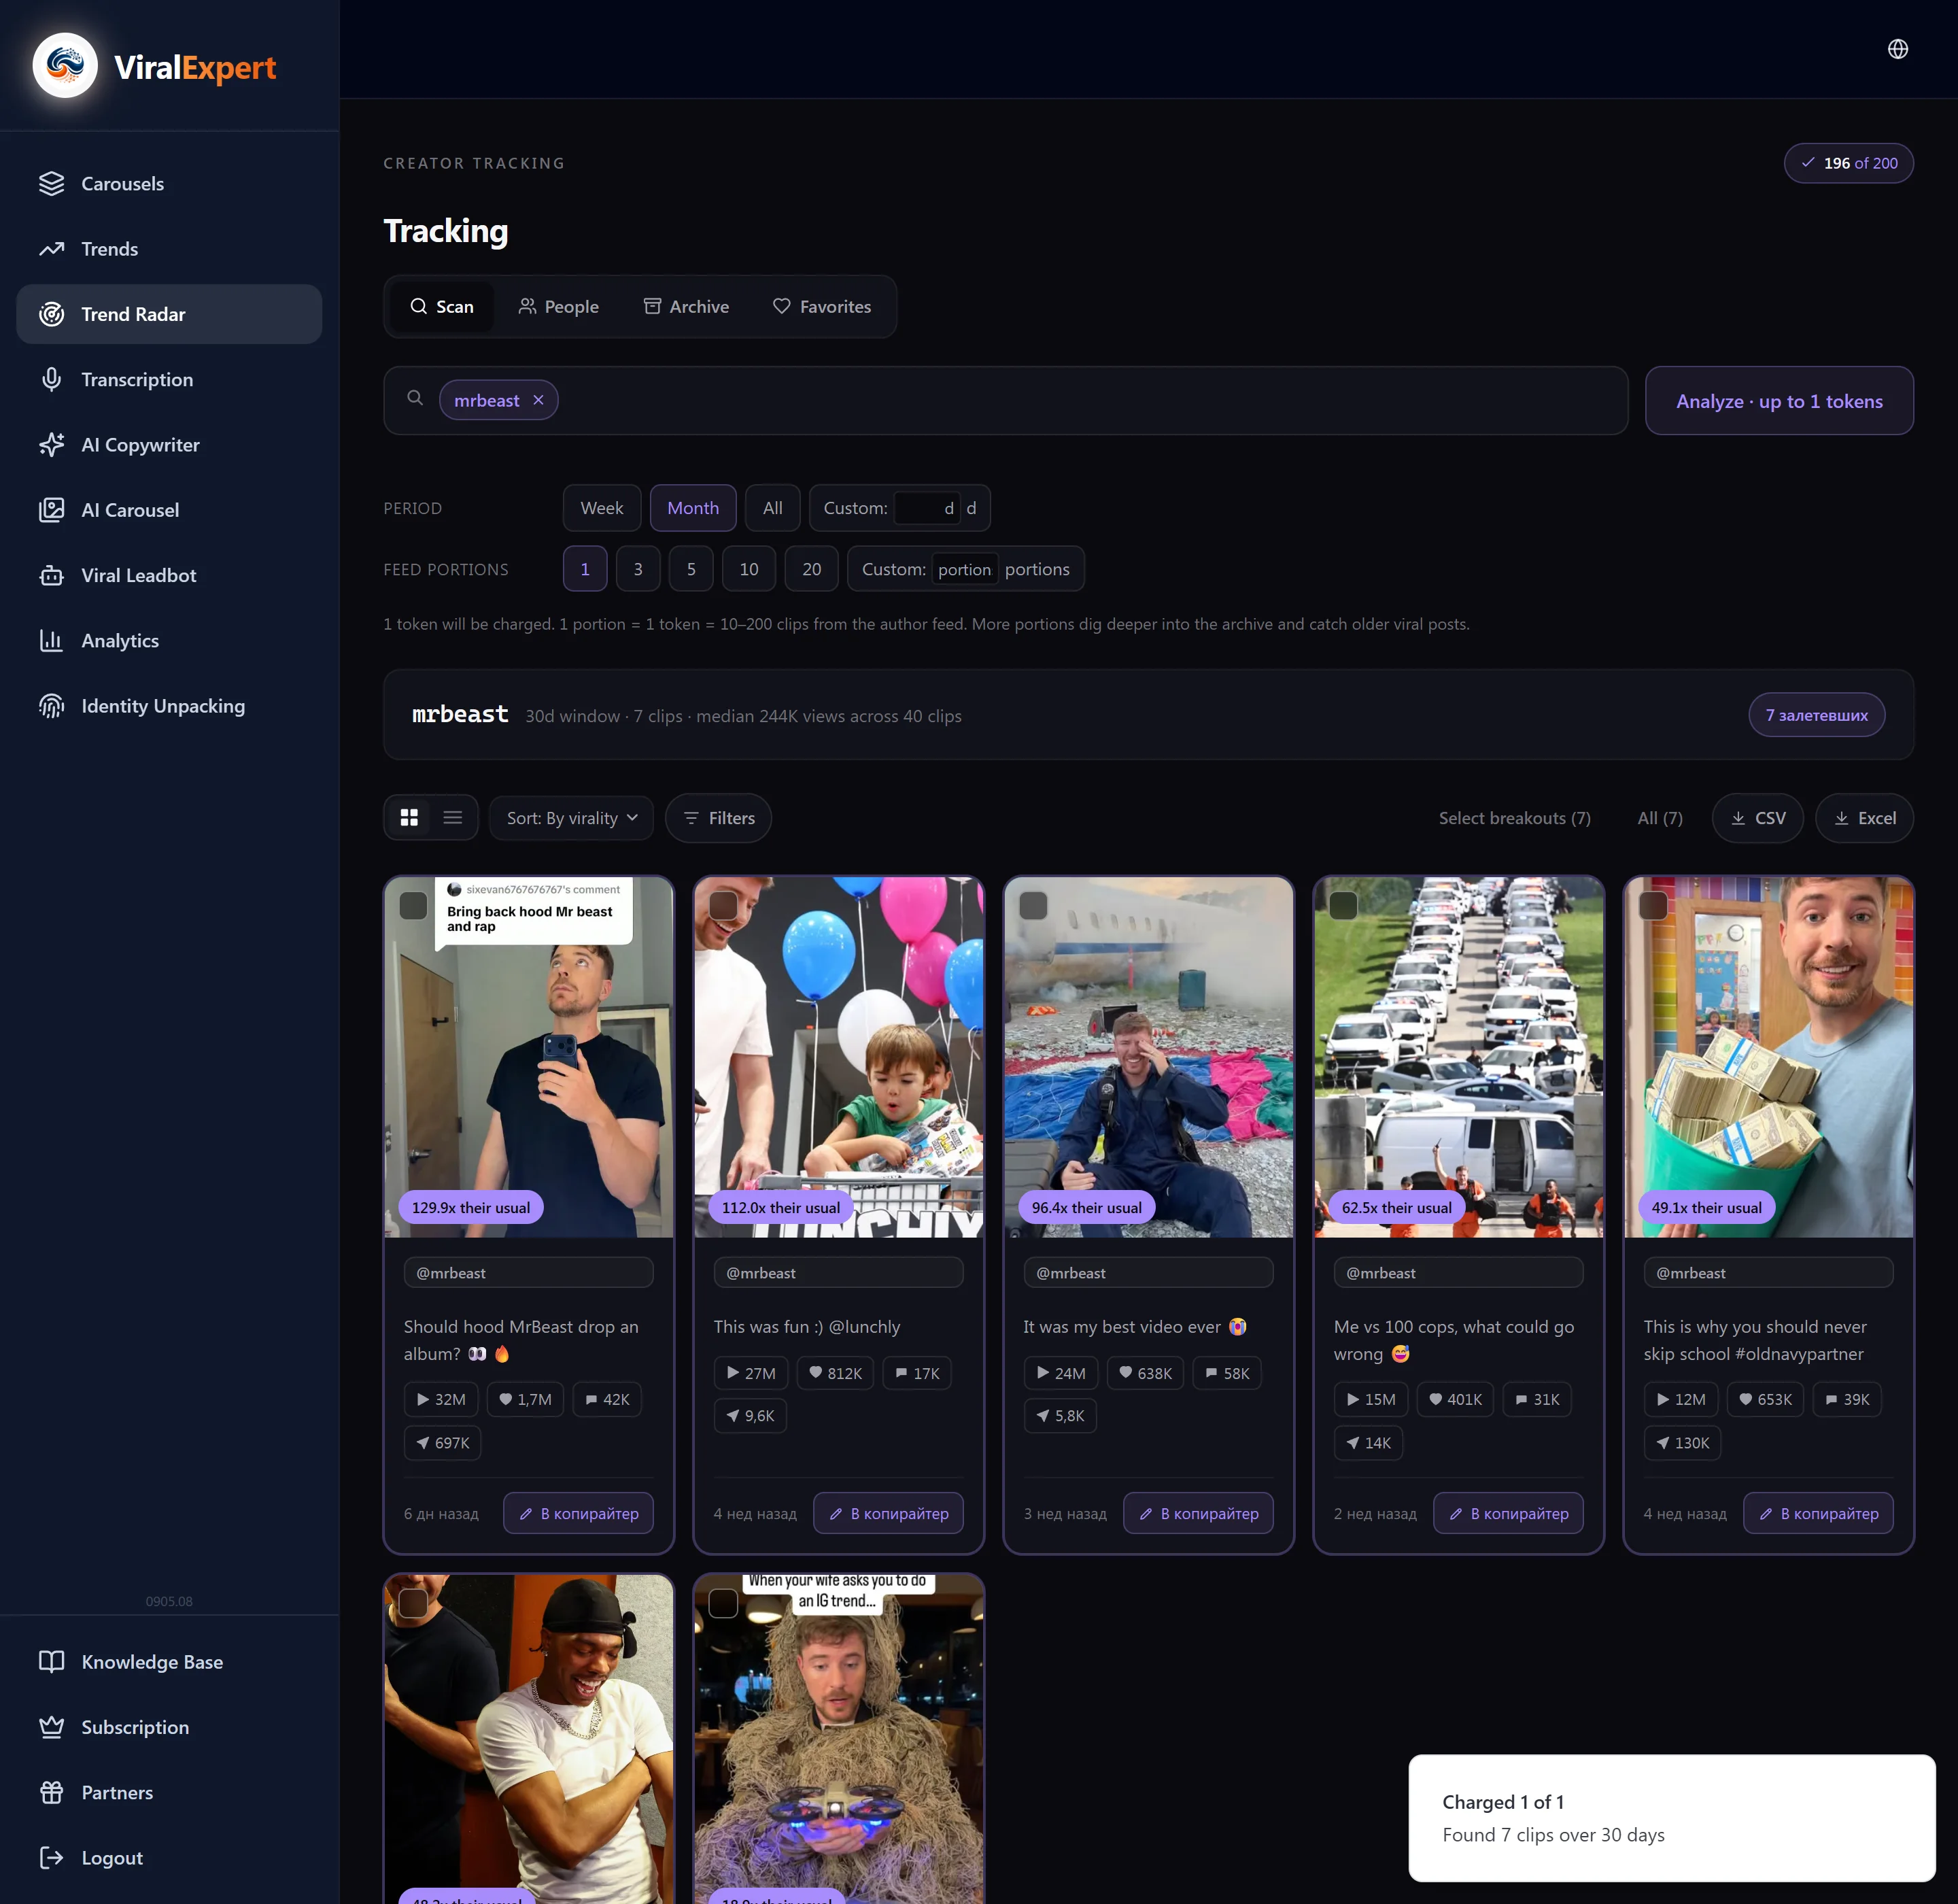Select 20 feed portions
The height and width of the screenshot is (1904, 1958).
pos(812,569)
